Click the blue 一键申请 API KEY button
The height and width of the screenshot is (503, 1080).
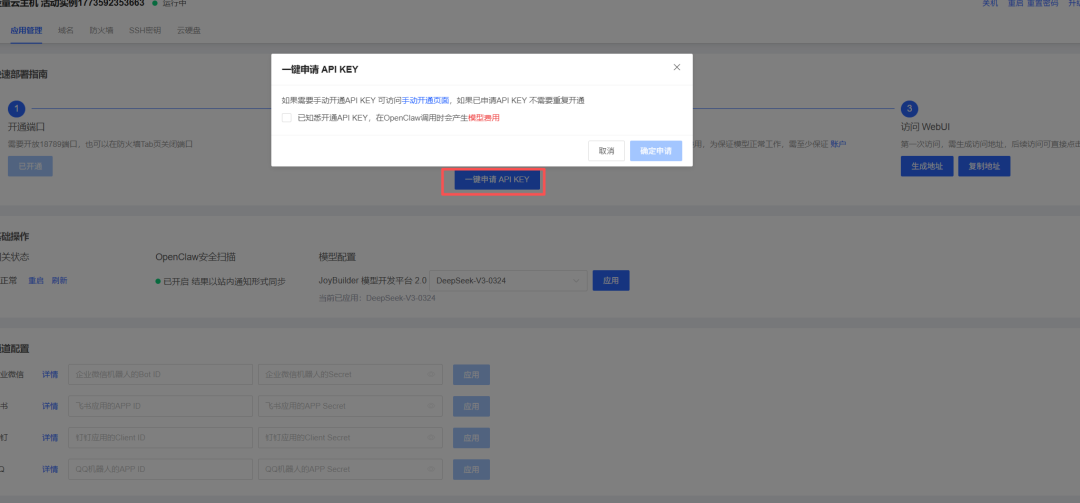point(497,179)
